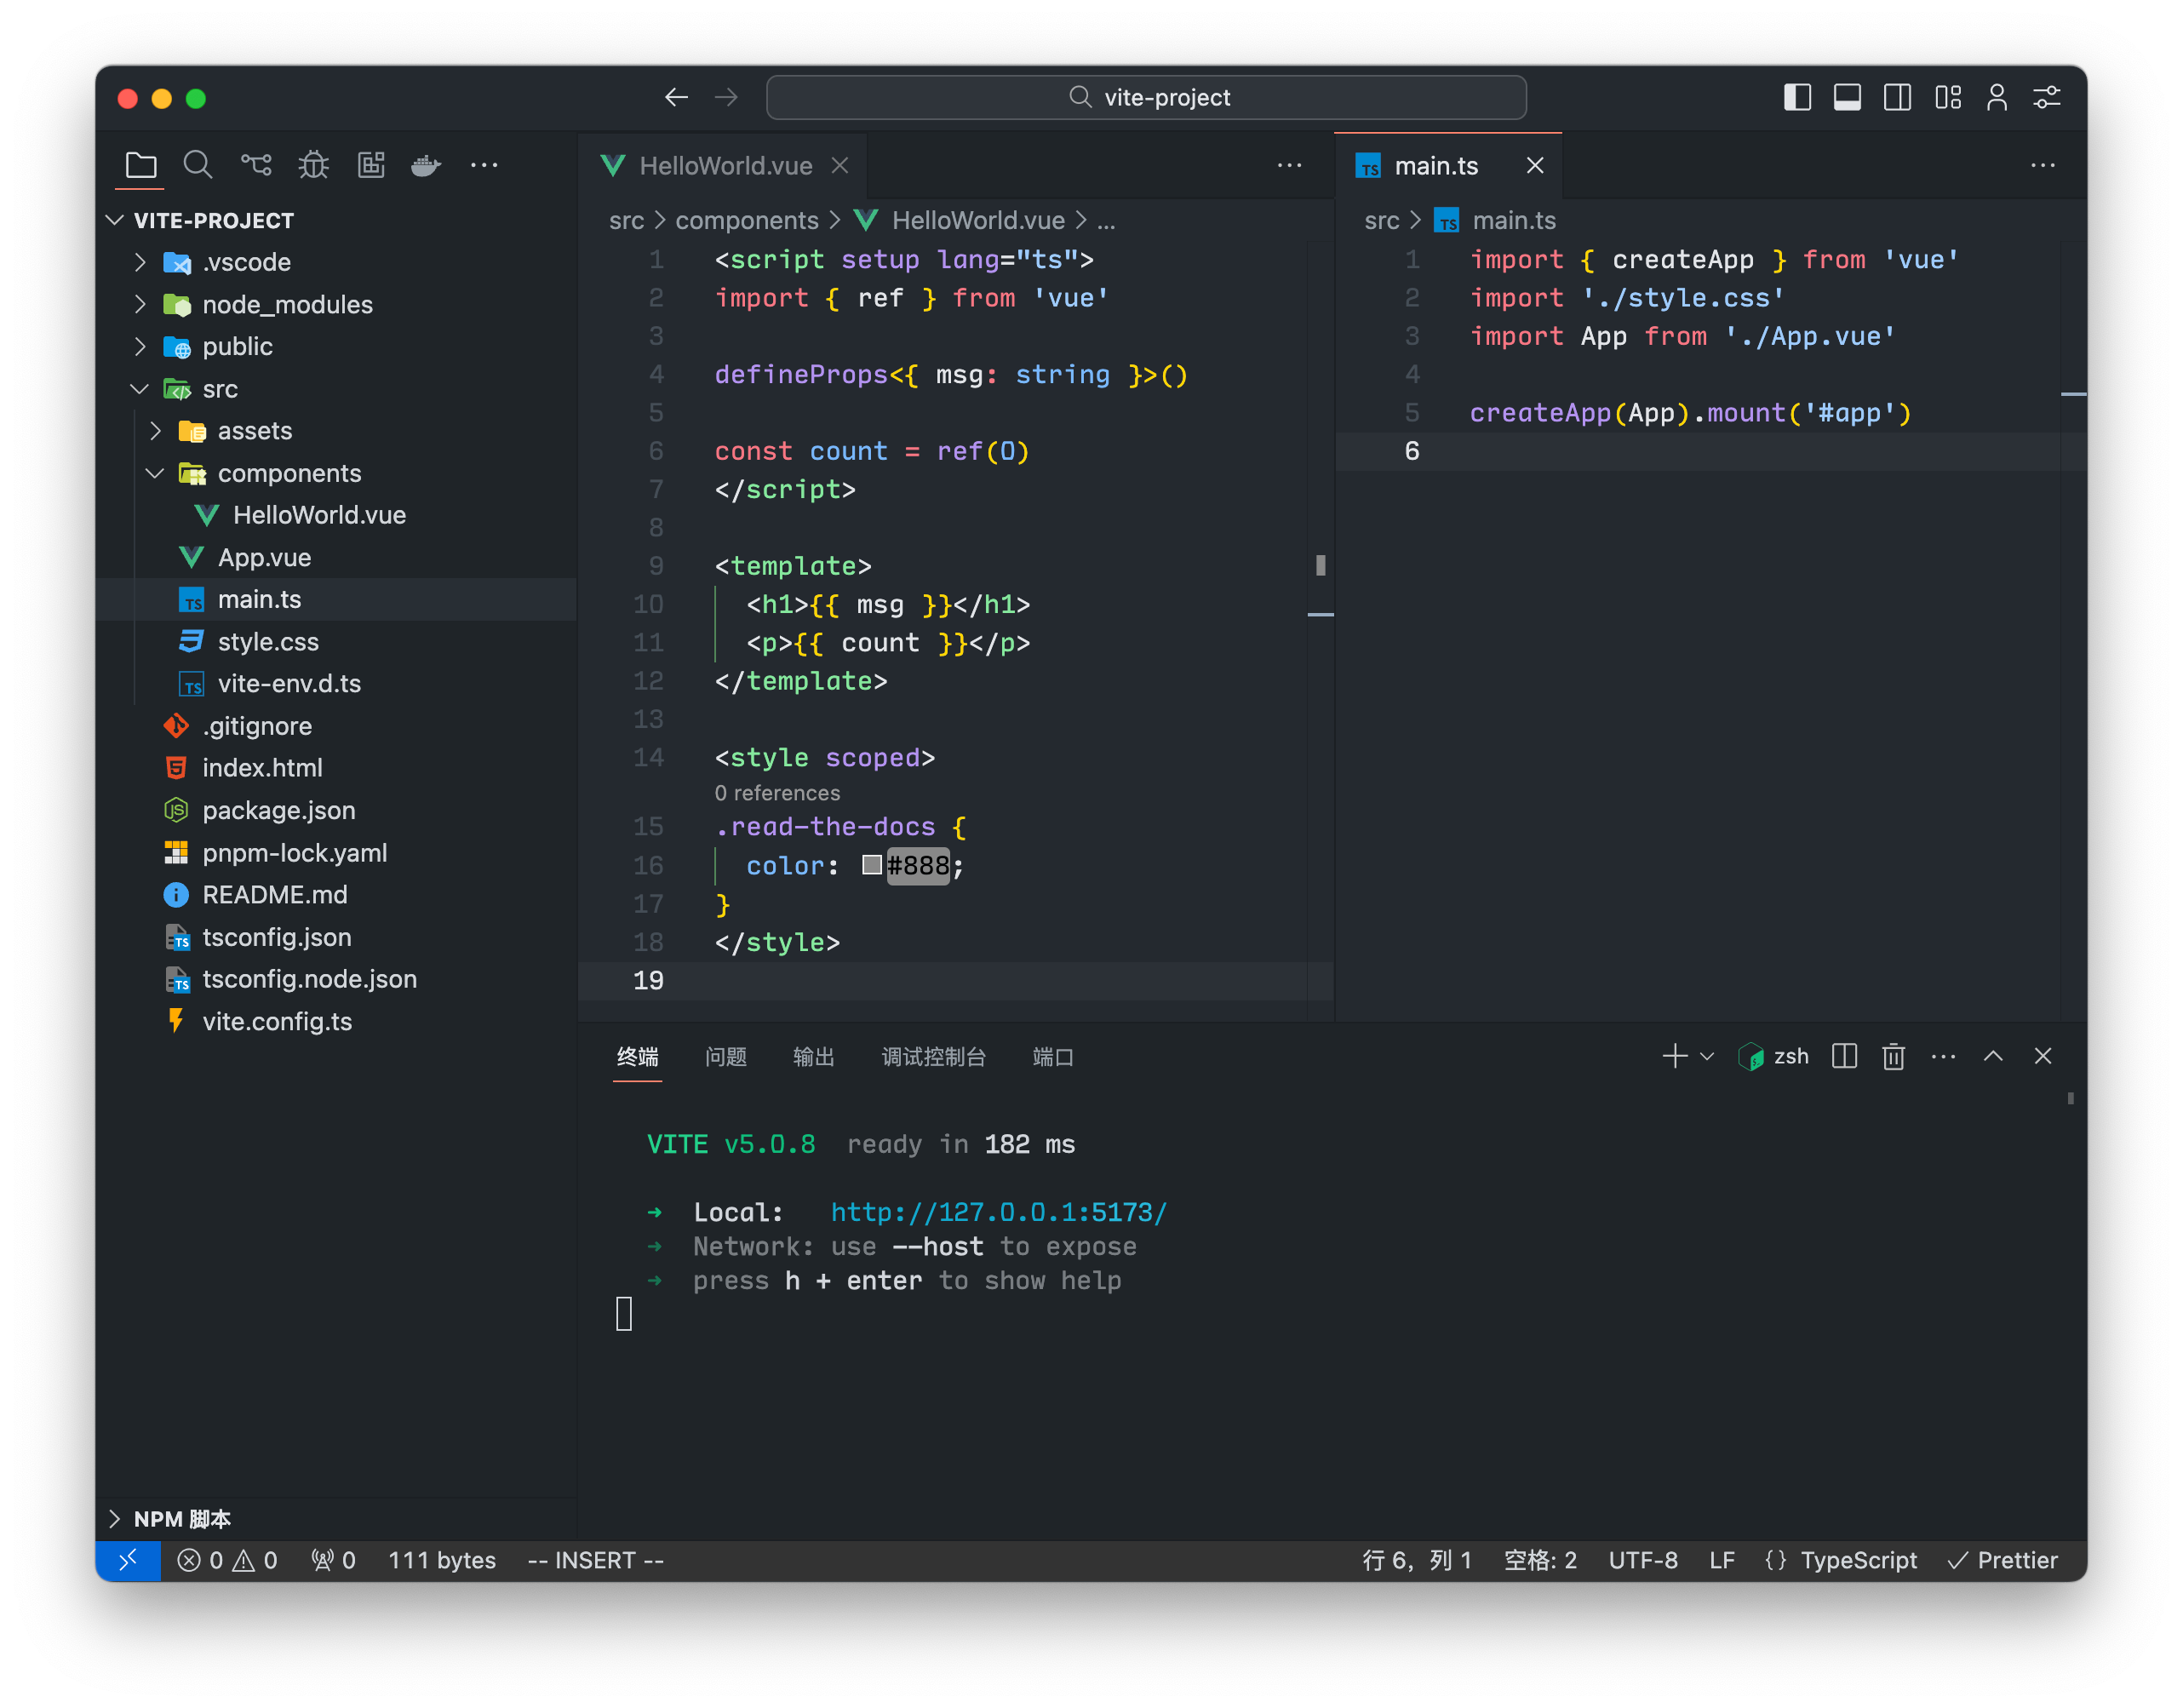This screenshot has height=1708, width=2183.
Task: Click the vite-project command center search box
Action: (x=1146, y=97)
